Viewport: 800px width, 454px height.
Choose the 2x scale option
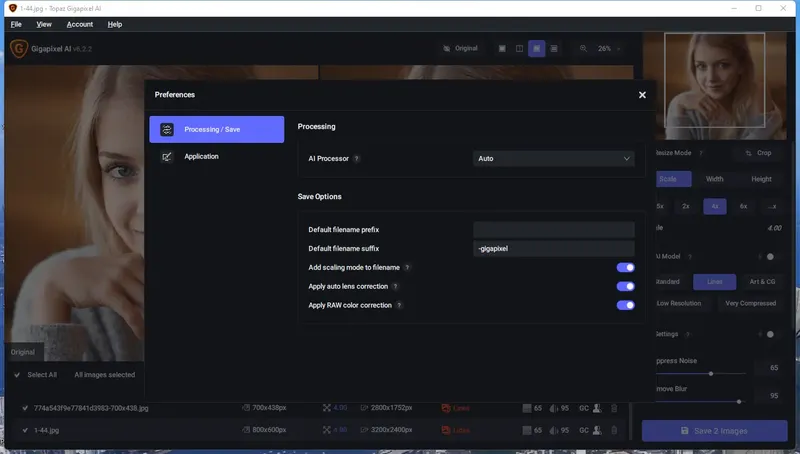click(x=686, y=206)
